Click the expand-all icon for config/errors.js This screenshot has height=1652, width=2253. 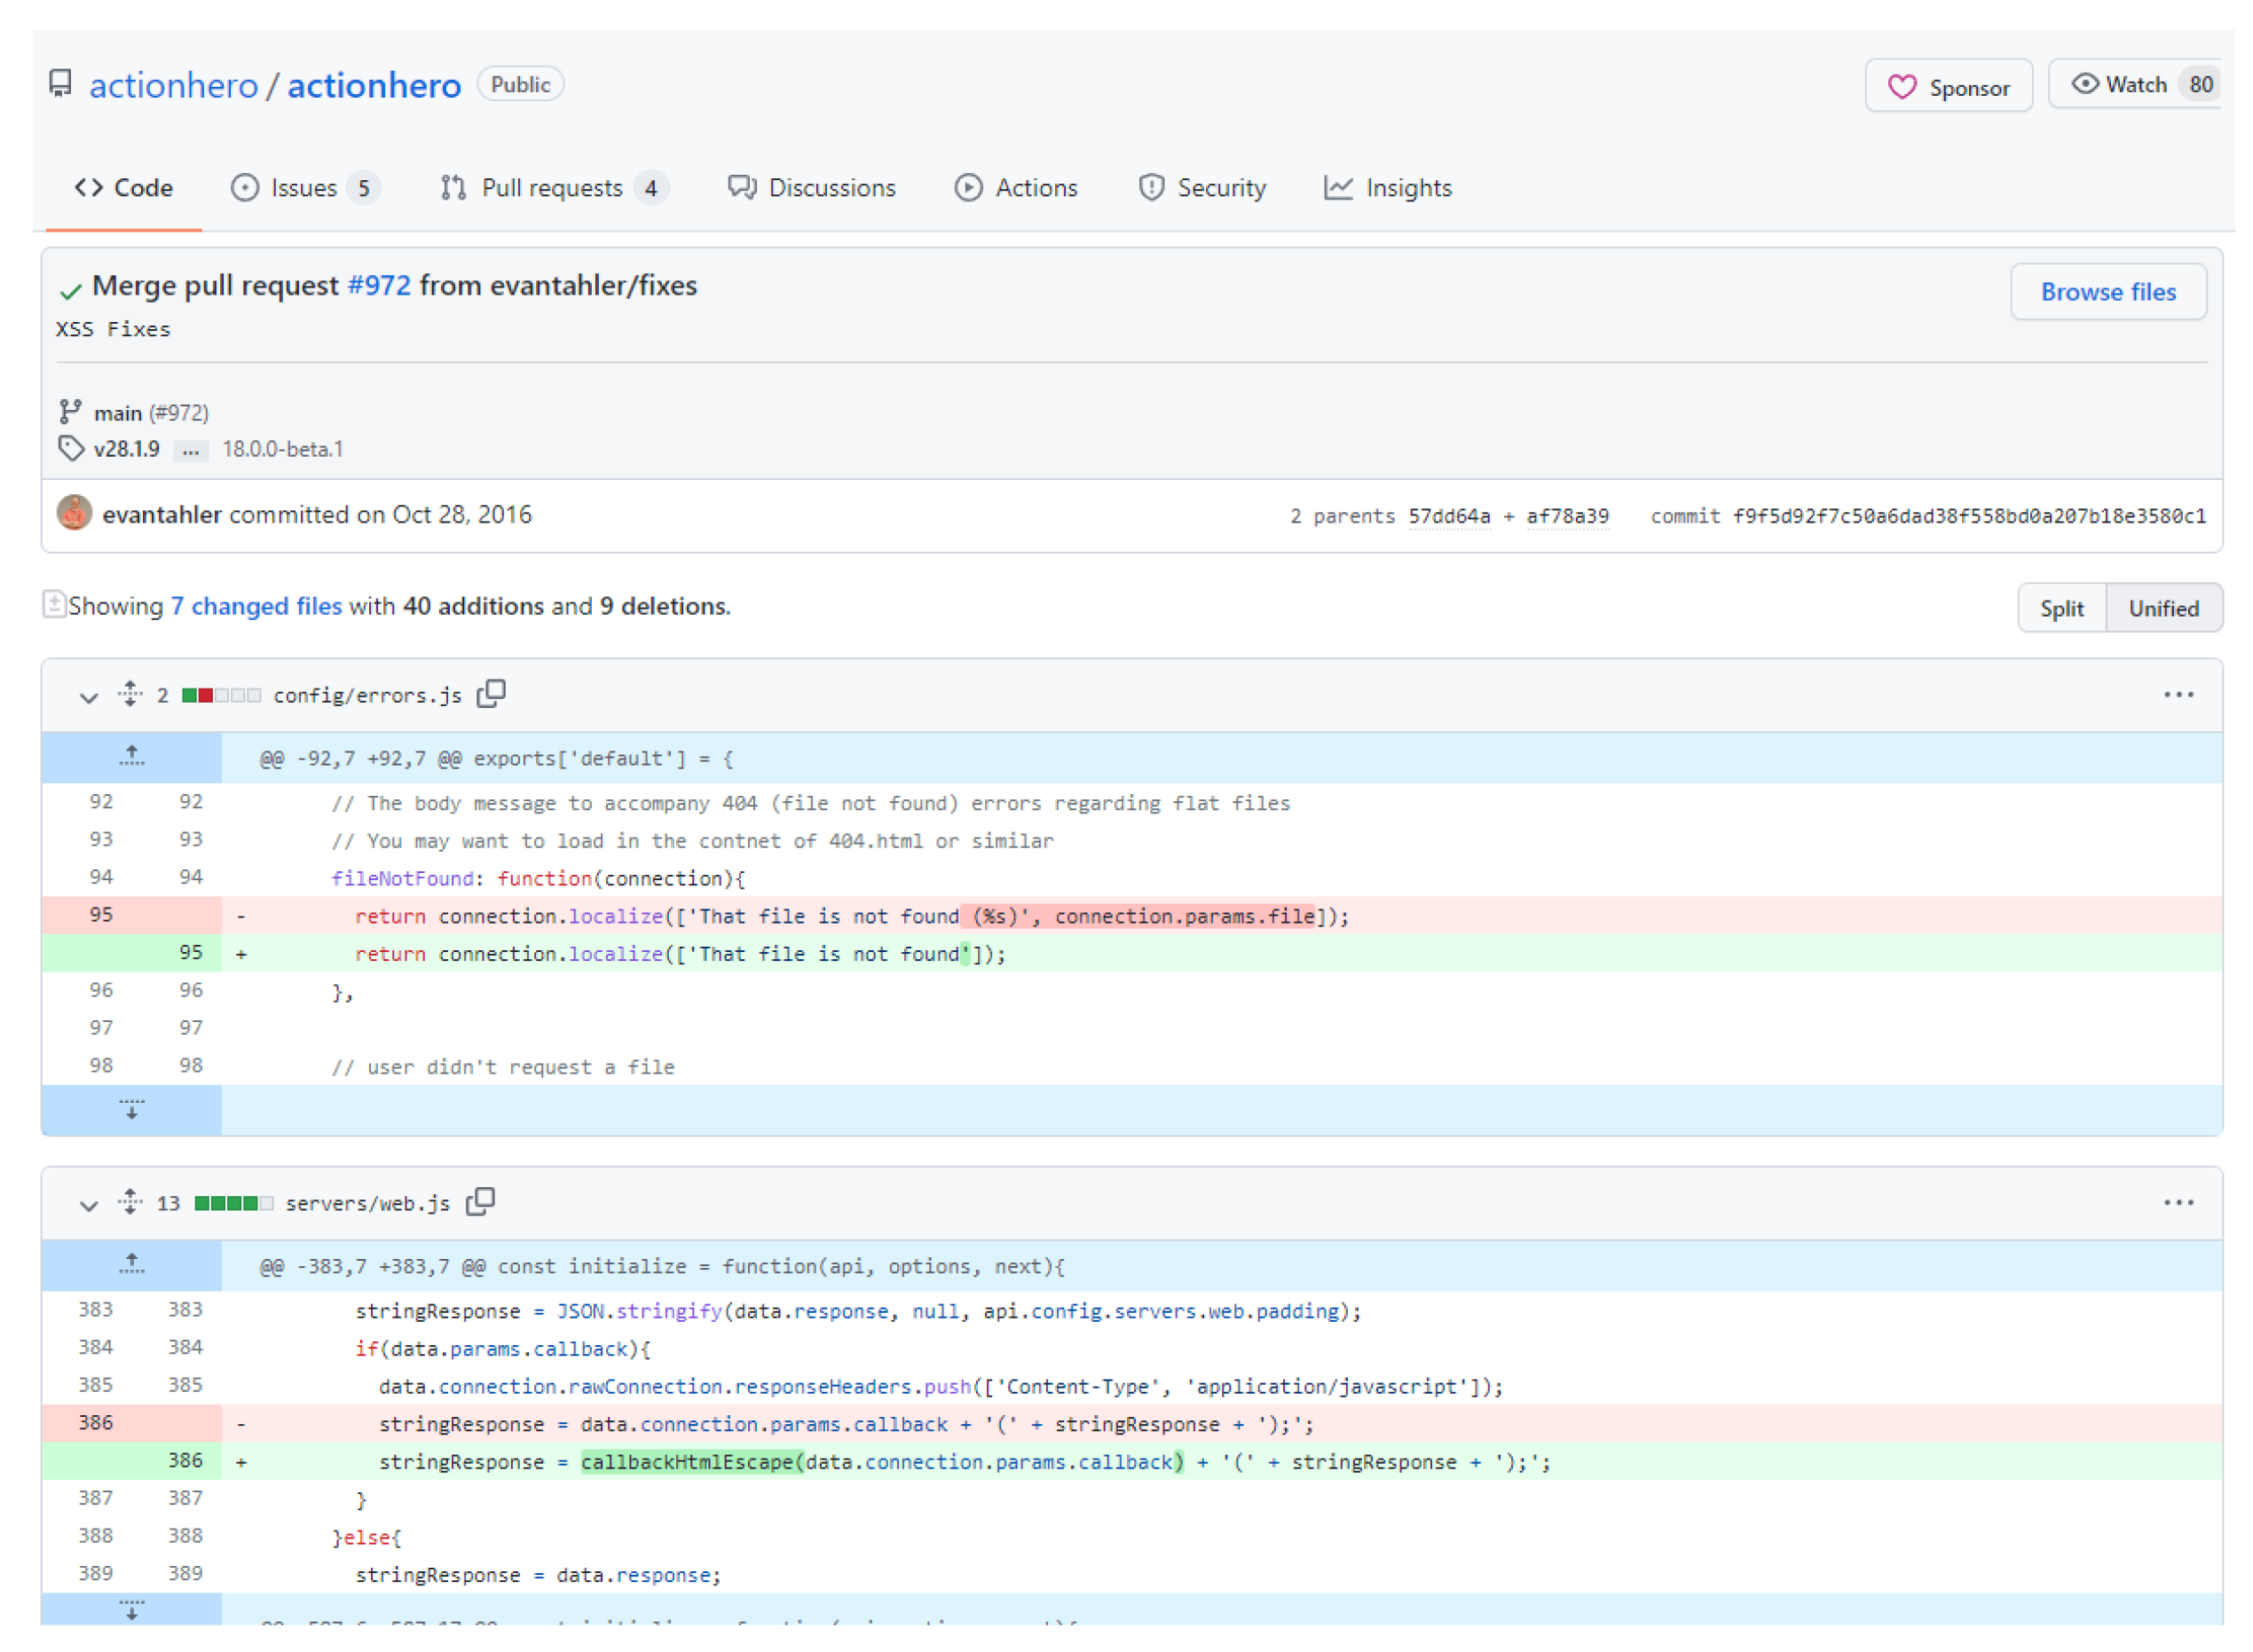click(x=130, y=694)
